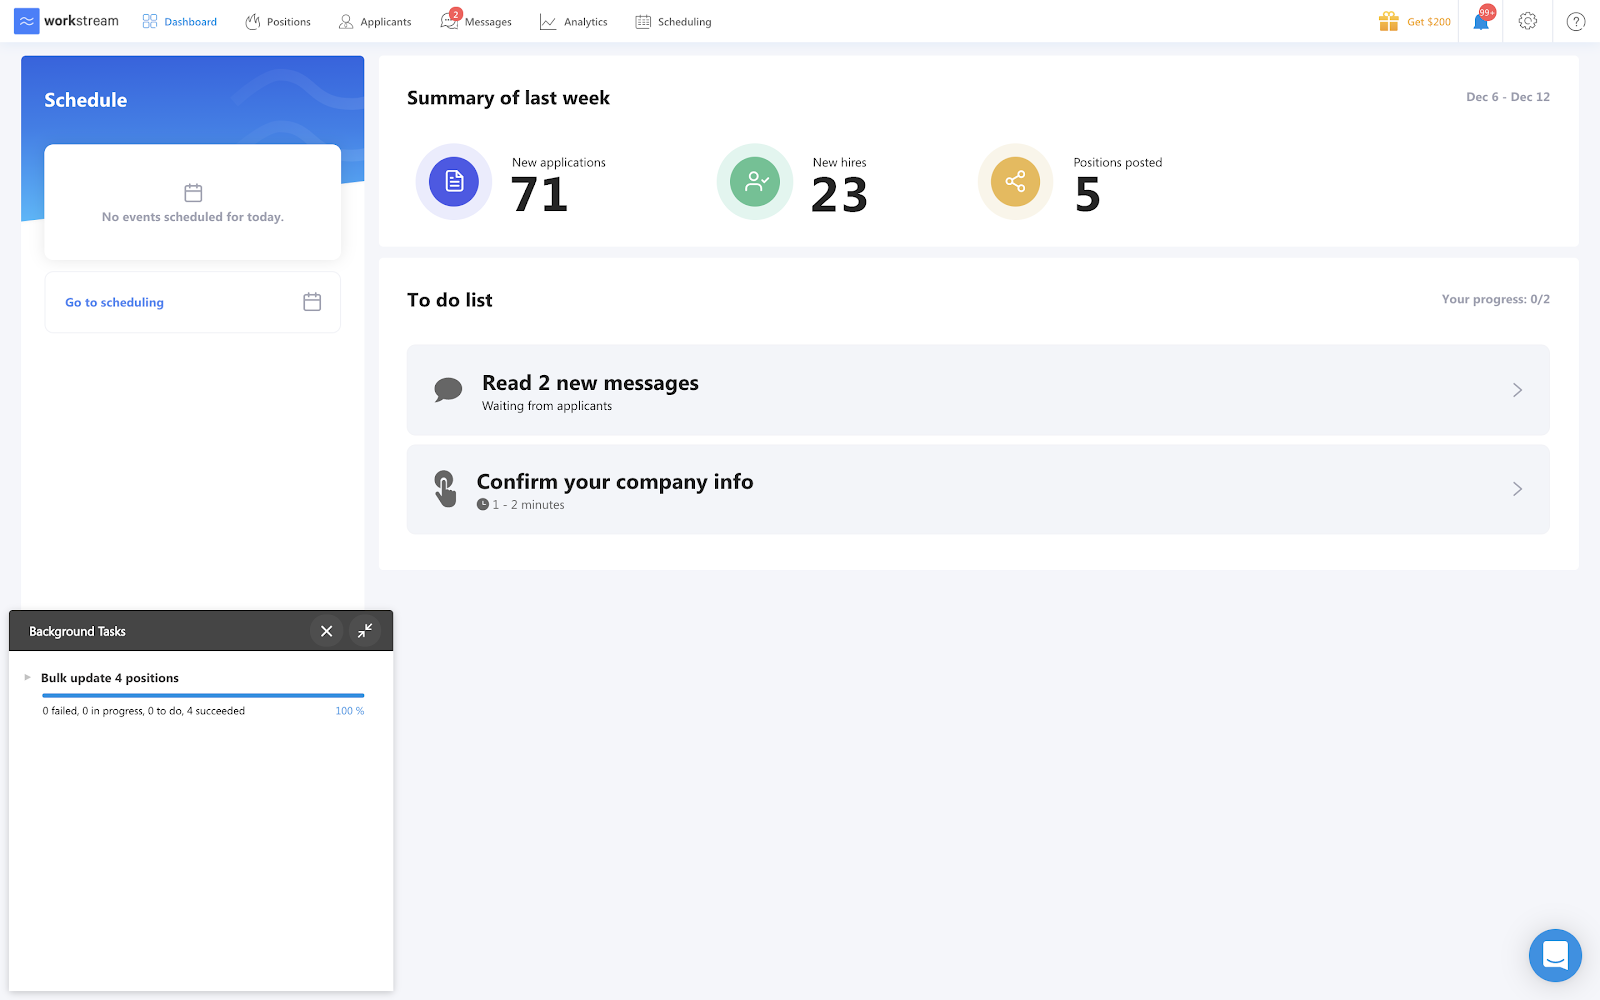The image size is (1600, 1000).
Task: Click the New hires person icon
Action: pos(755,181)
